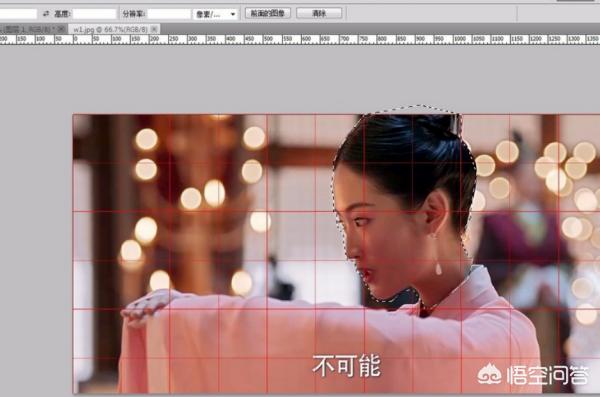
Task: Click the 清除 (Clear) button
Action: click(319, 13)
